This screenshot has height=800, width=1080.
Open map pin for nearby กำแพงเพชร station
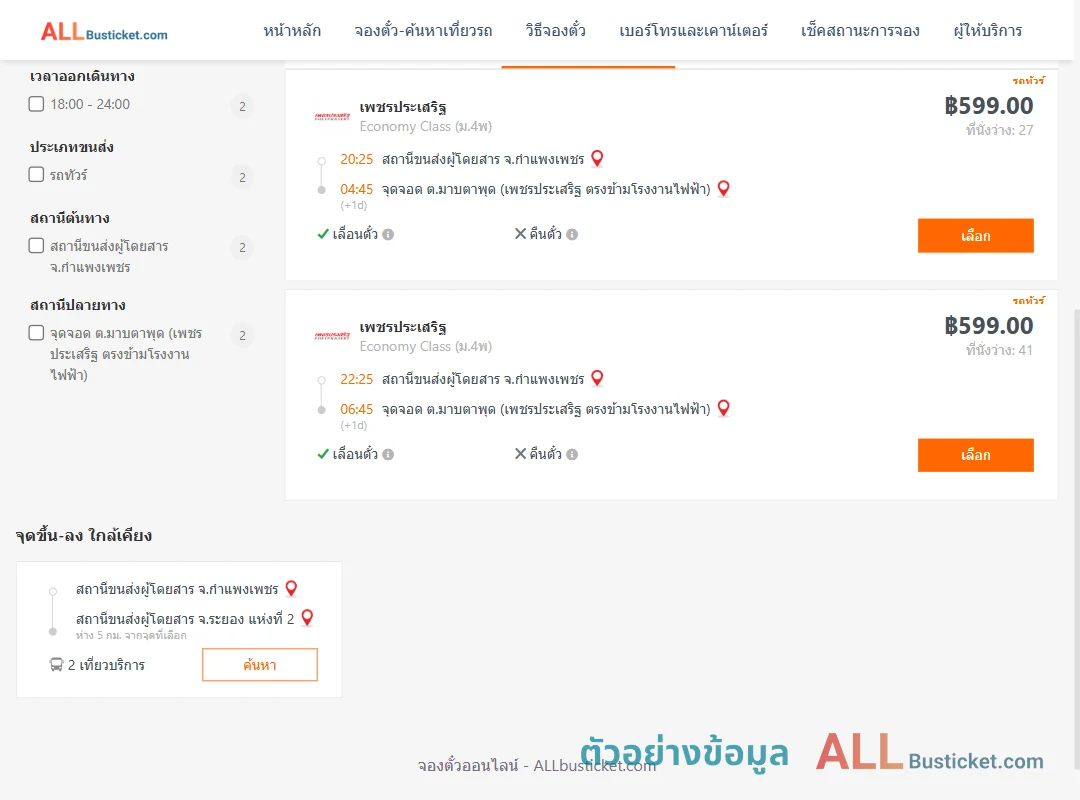click(291, 588)
